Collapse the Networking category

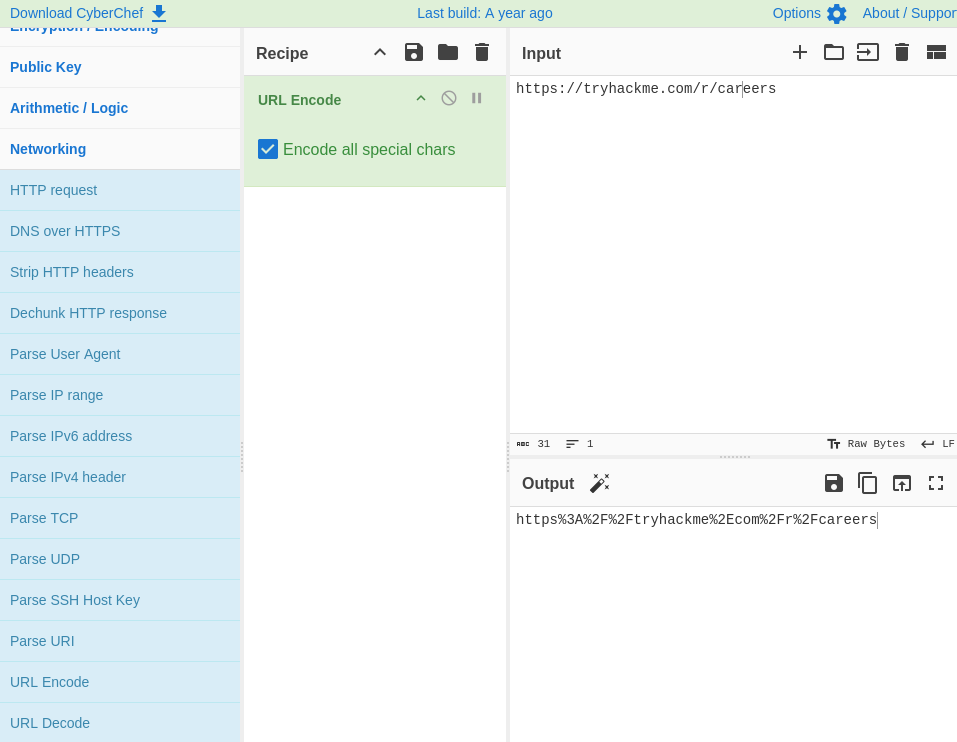[x=120, y=149]
